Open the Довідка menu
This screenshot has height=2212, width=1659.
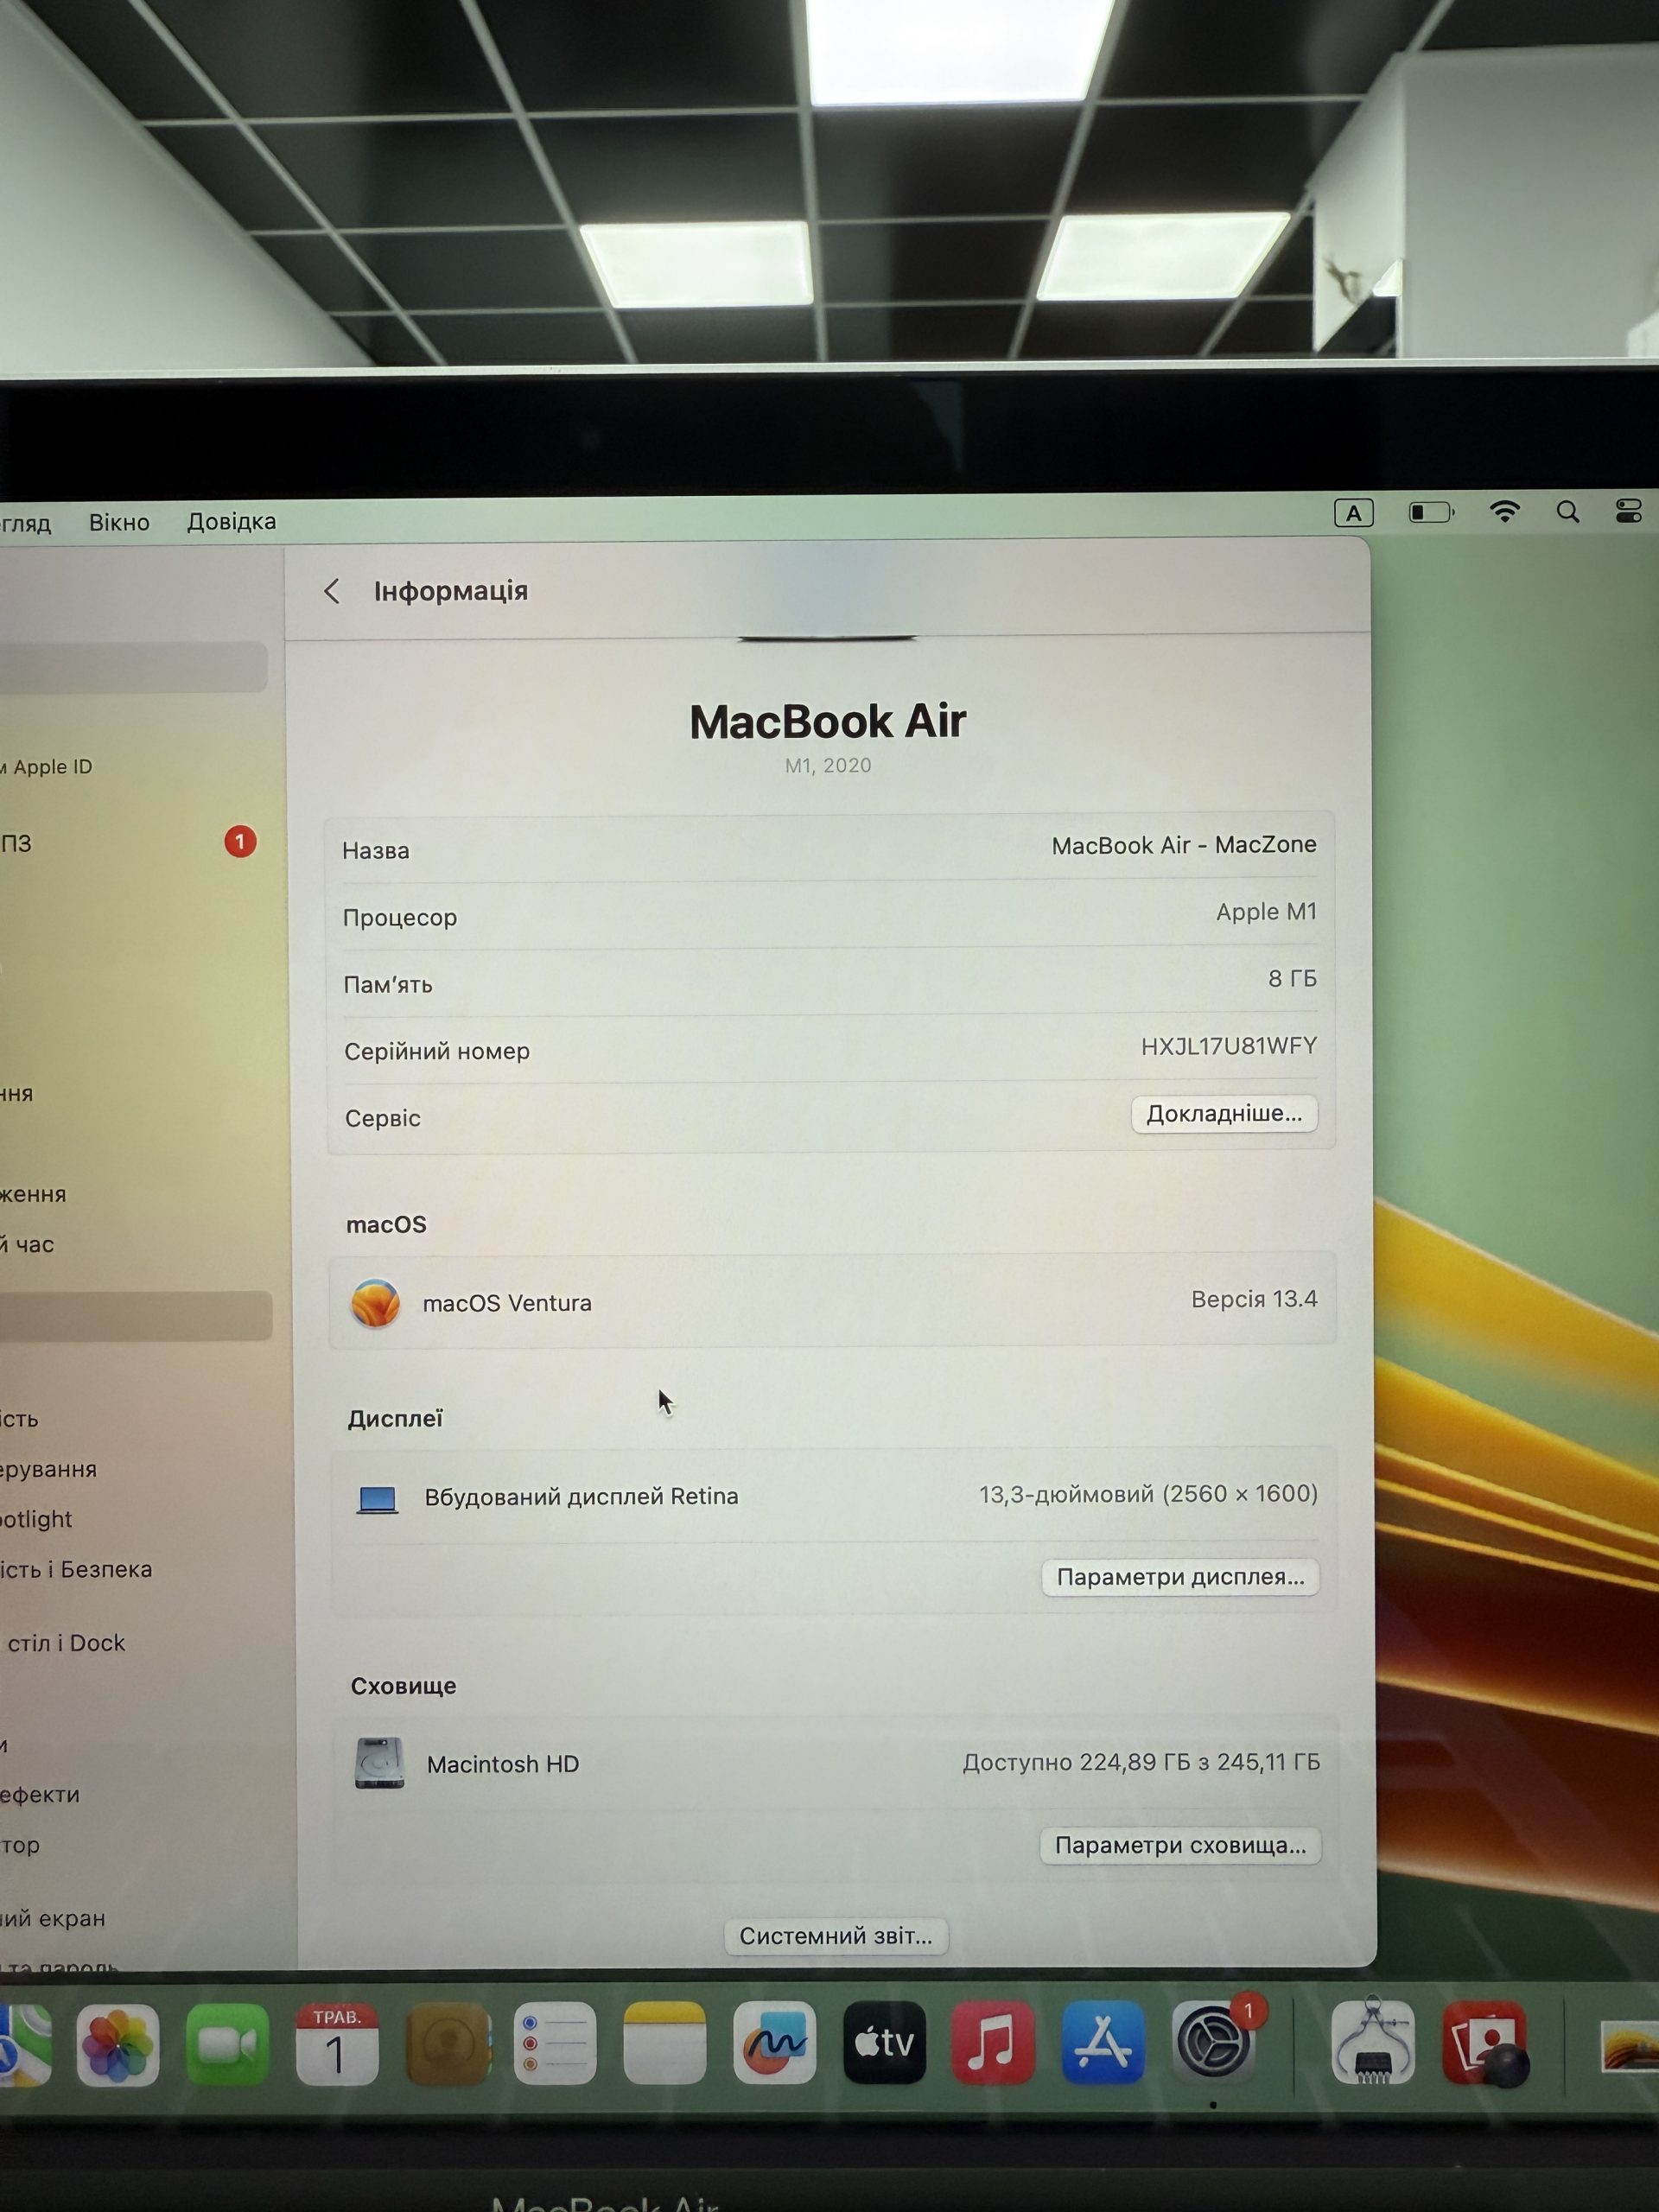point(231,521)
